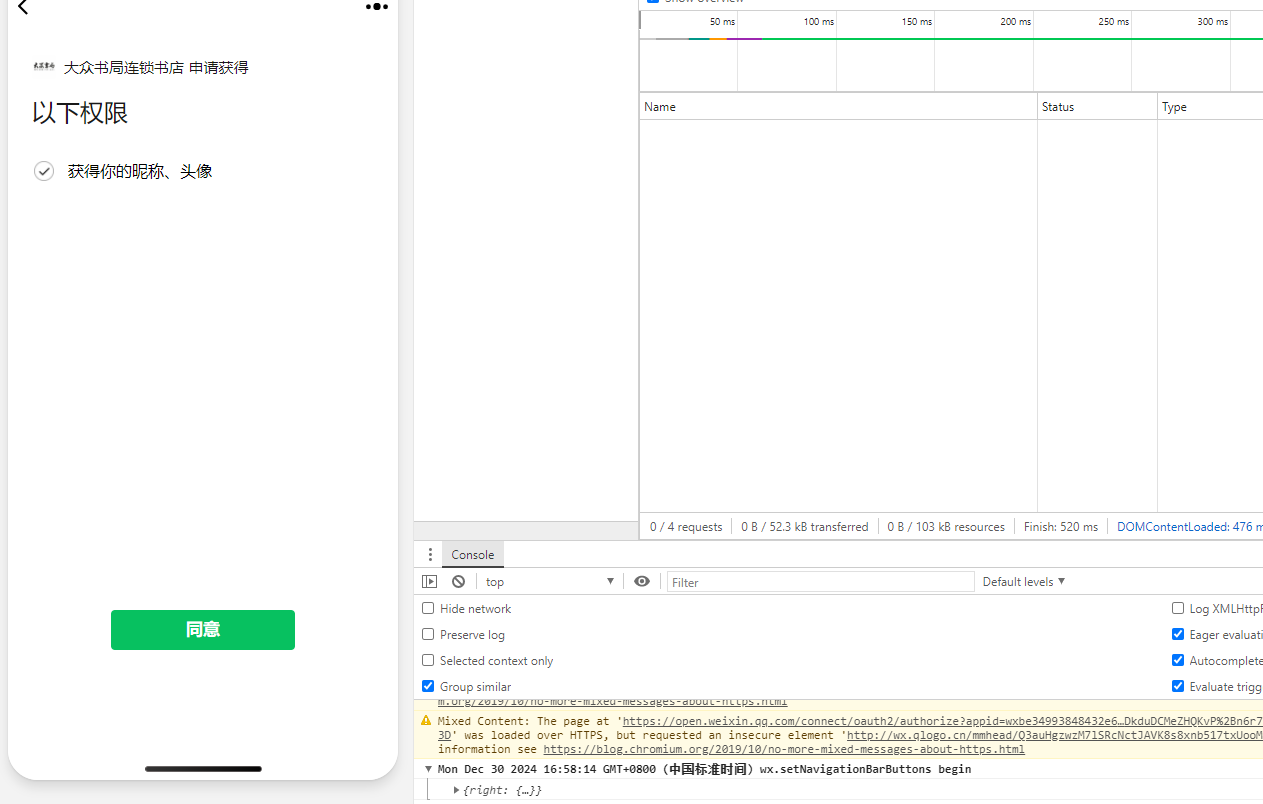Go back using the phone's back arrow

click(x=23, y=7)
